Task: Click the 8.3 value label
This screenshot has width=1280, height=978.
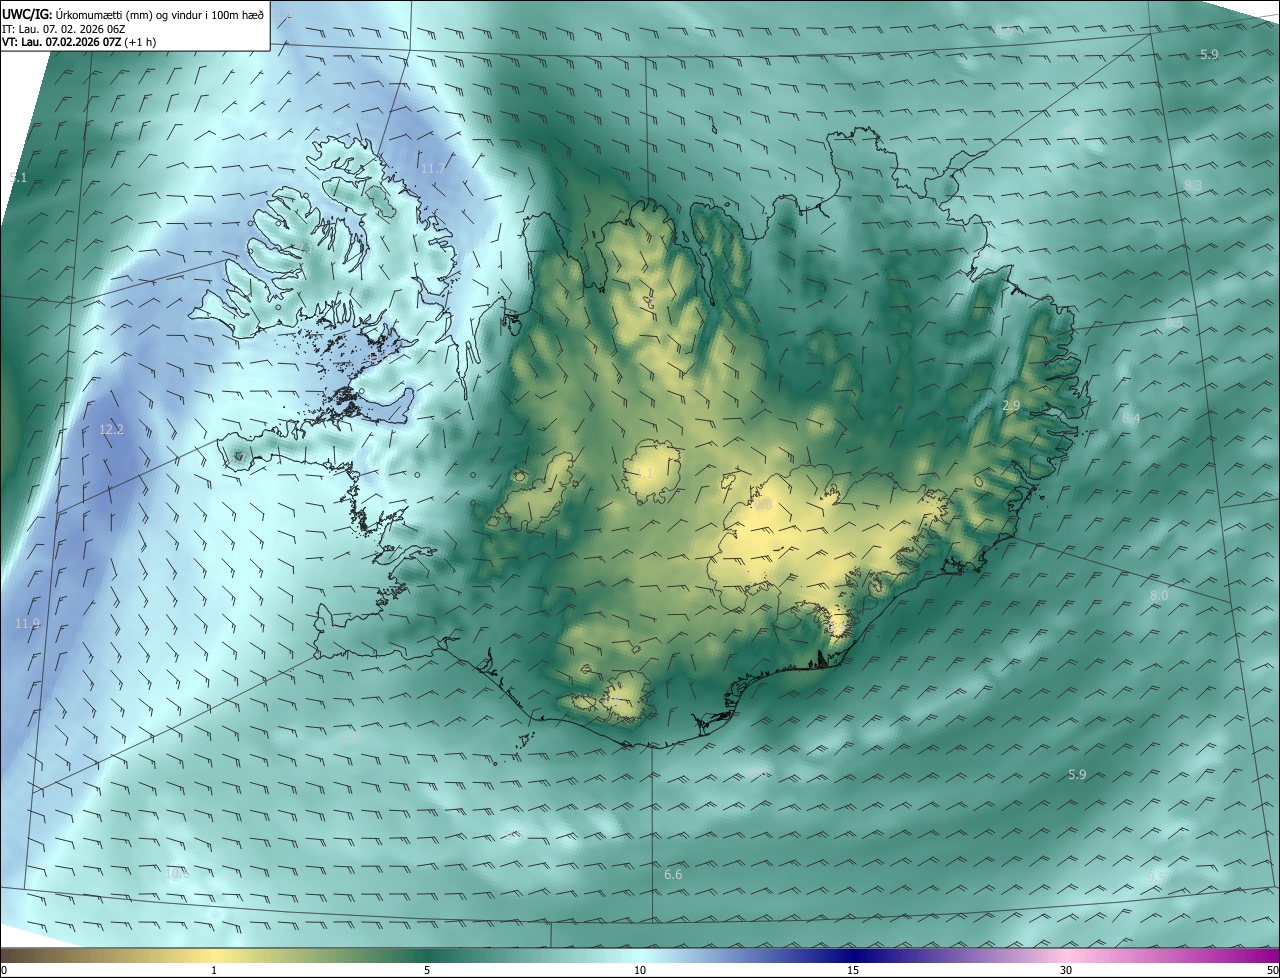Action: point(1193,186)
